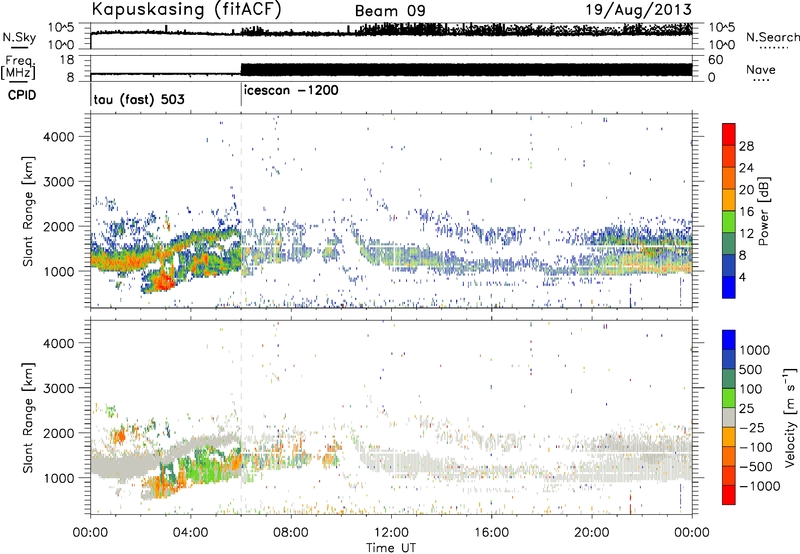Select the icescan -1200 CPID entry
The width and height of the screenshot is (800, 554).
click(x=291, y=90)
